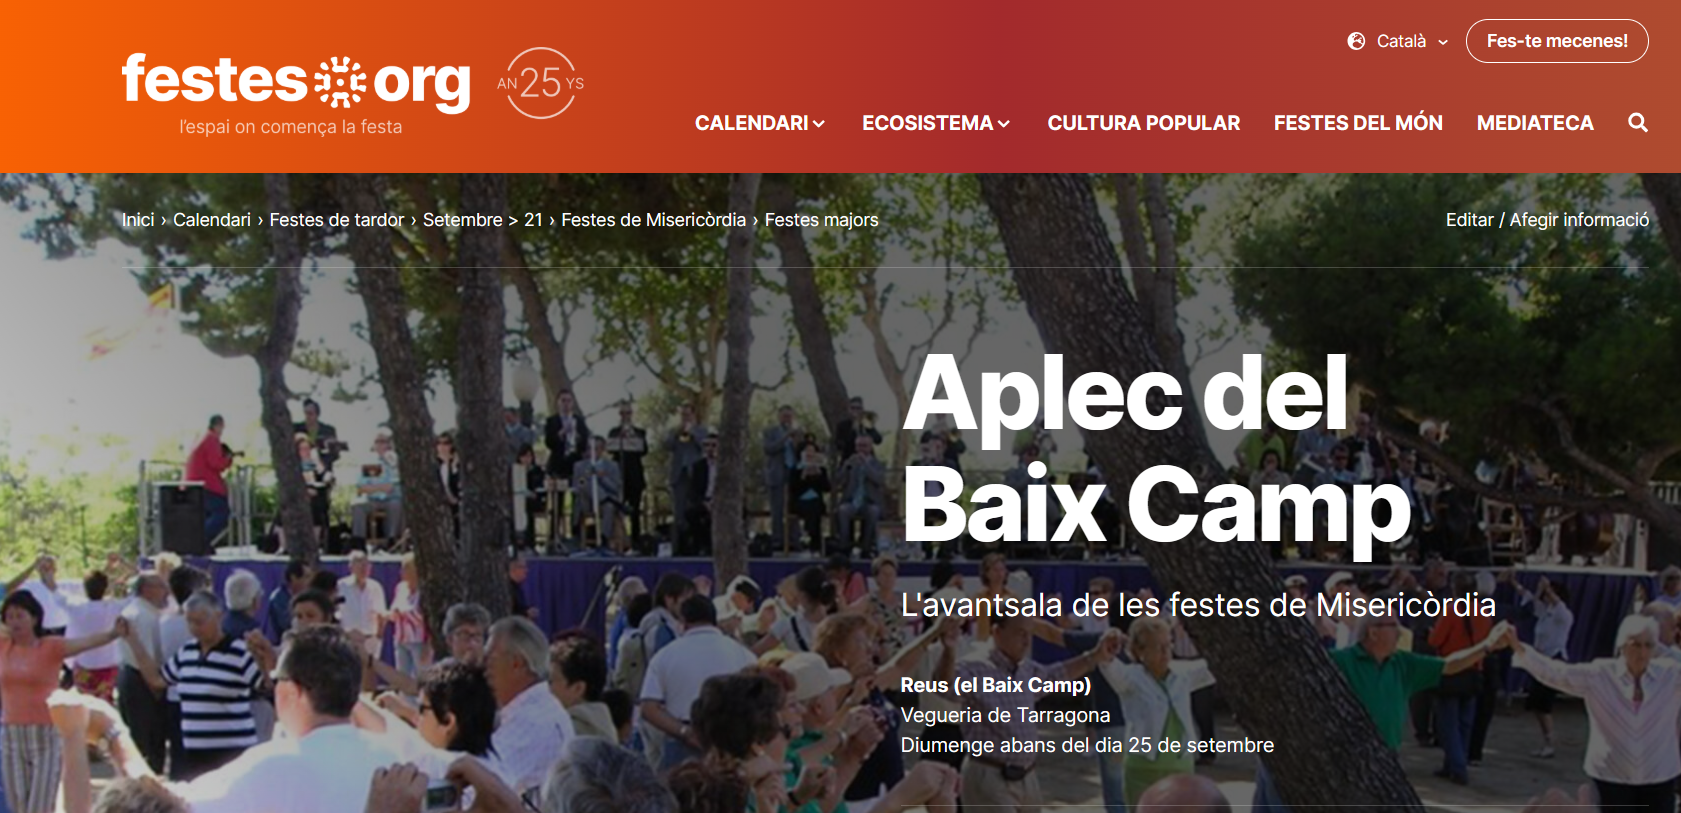The image size is (1681, 813).
Task: Click the search magnifier icon
Action: [x=1637, y=123]
